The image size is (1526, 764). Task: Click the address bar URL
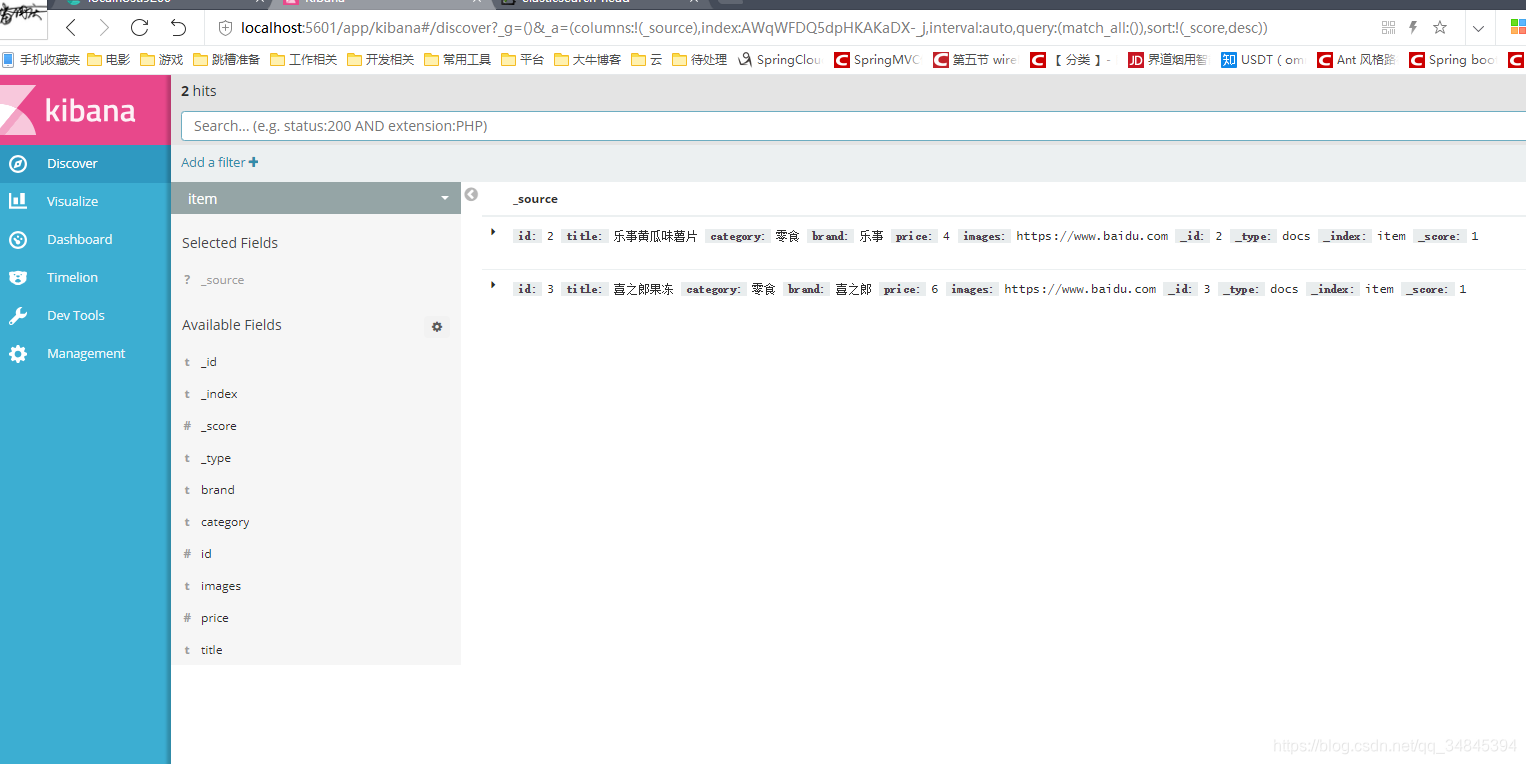[x=754, y=28]
